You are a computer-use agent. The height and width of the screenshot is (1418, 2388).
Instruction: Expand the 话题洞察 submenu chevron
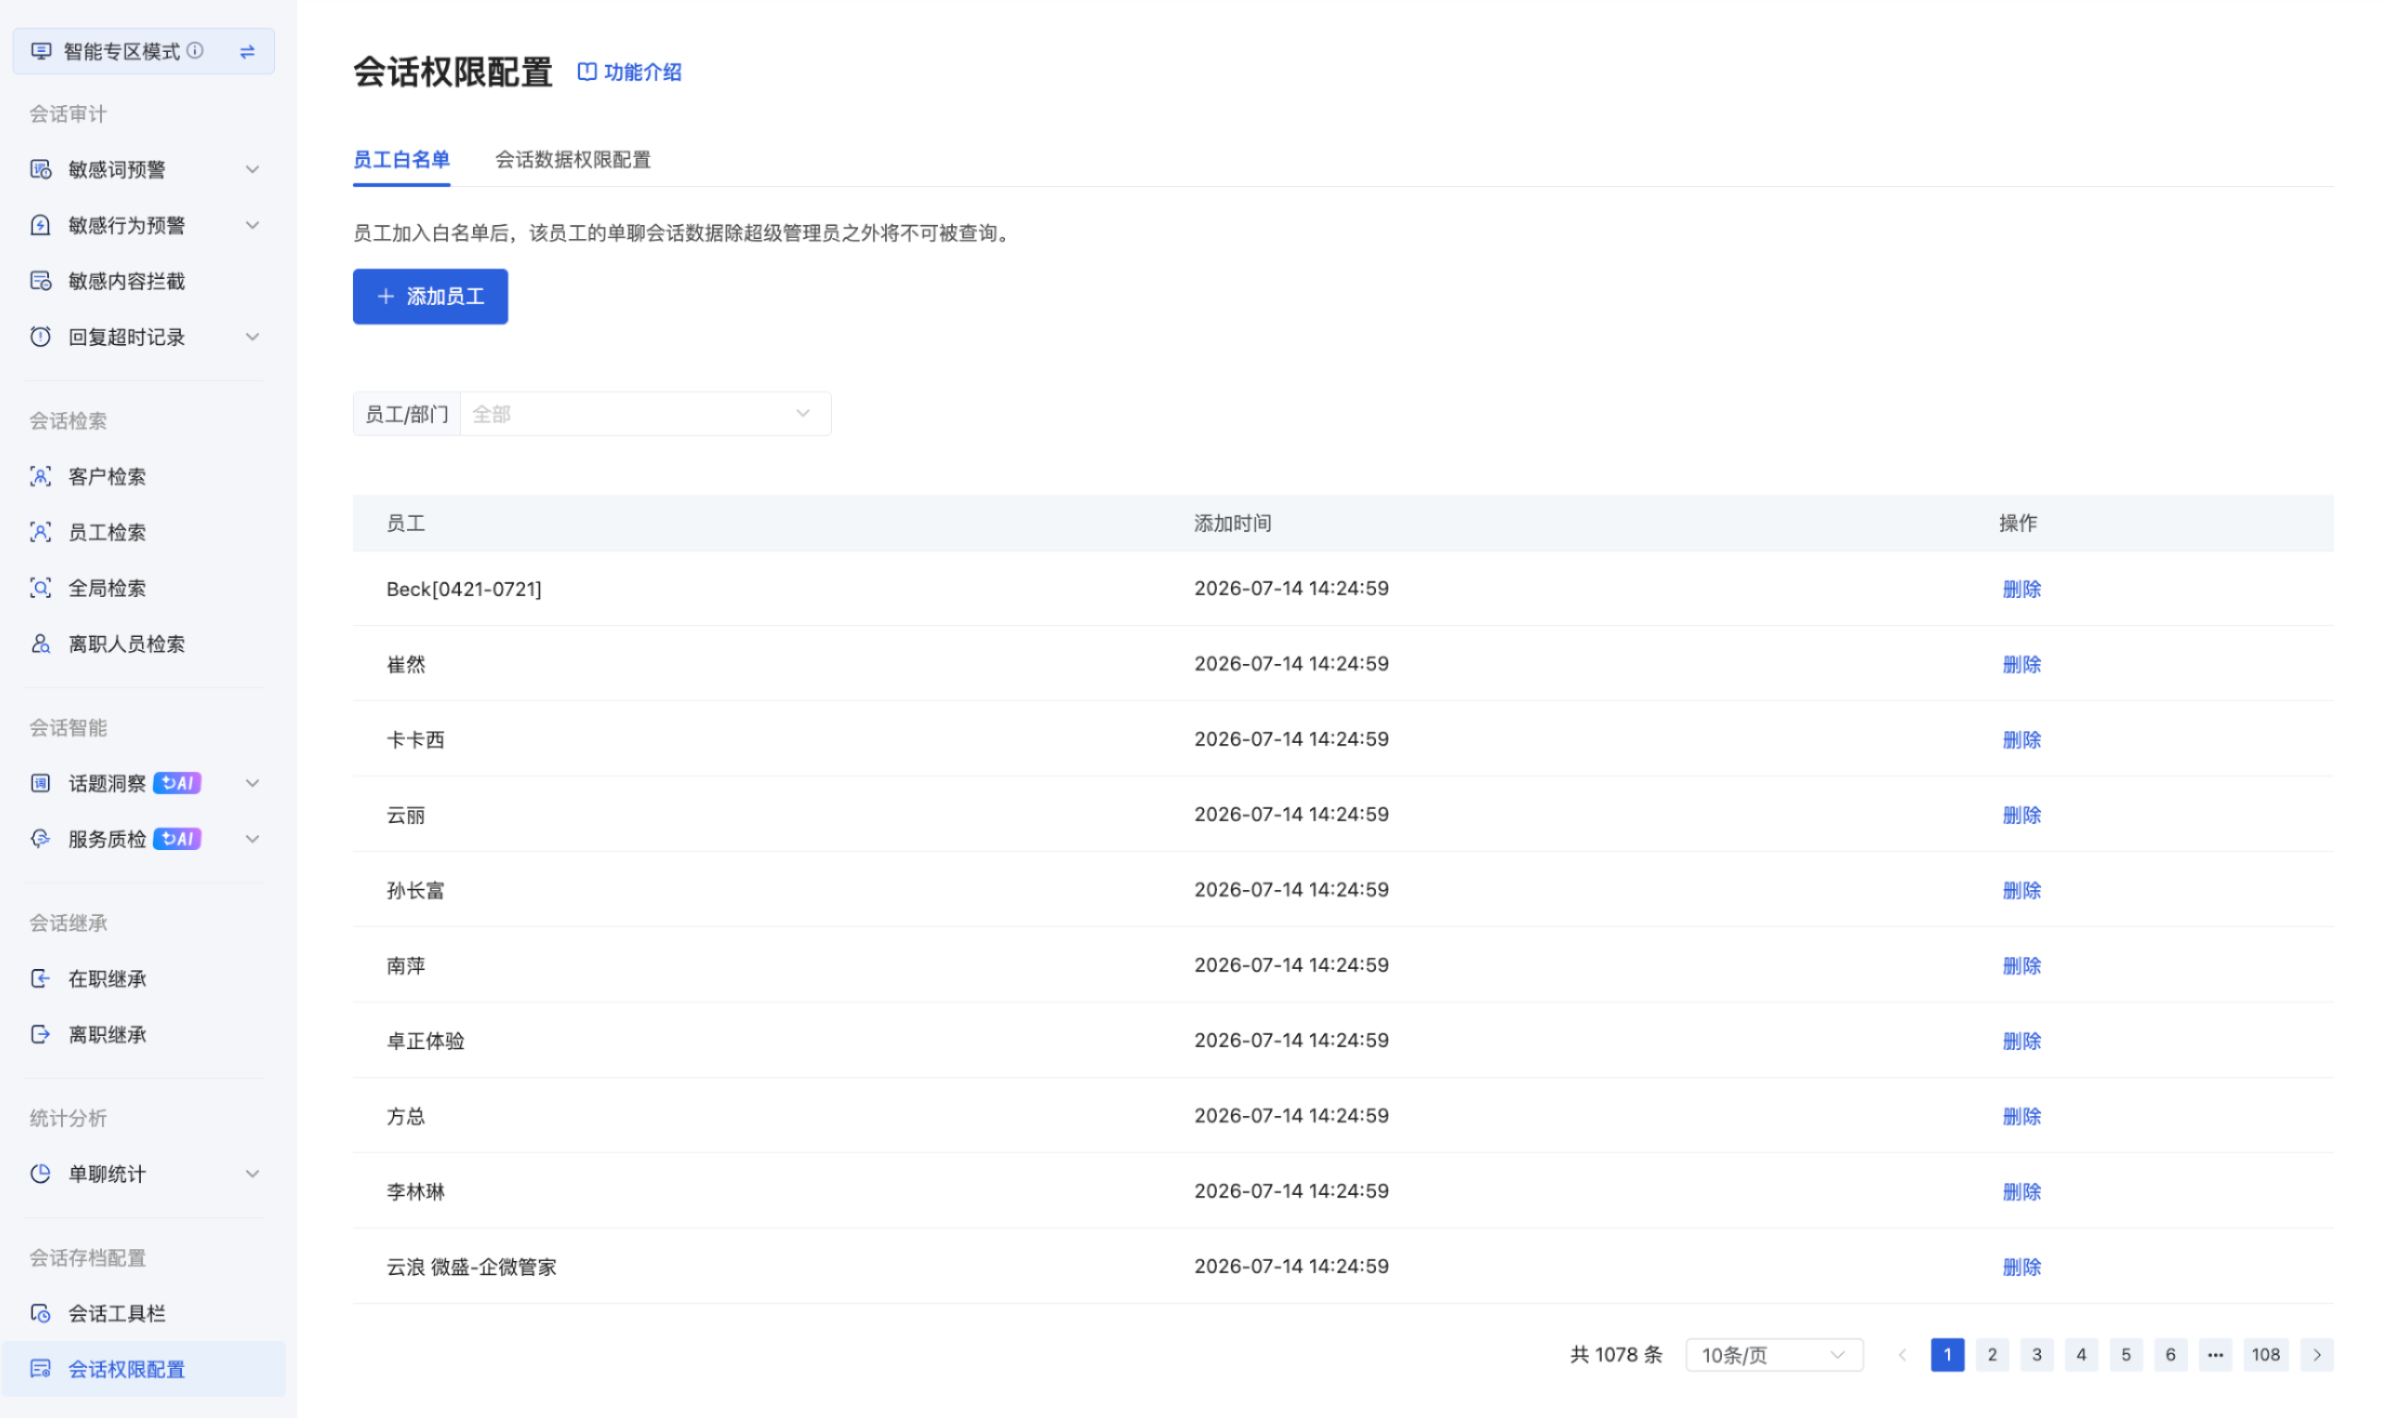[253, 783]
